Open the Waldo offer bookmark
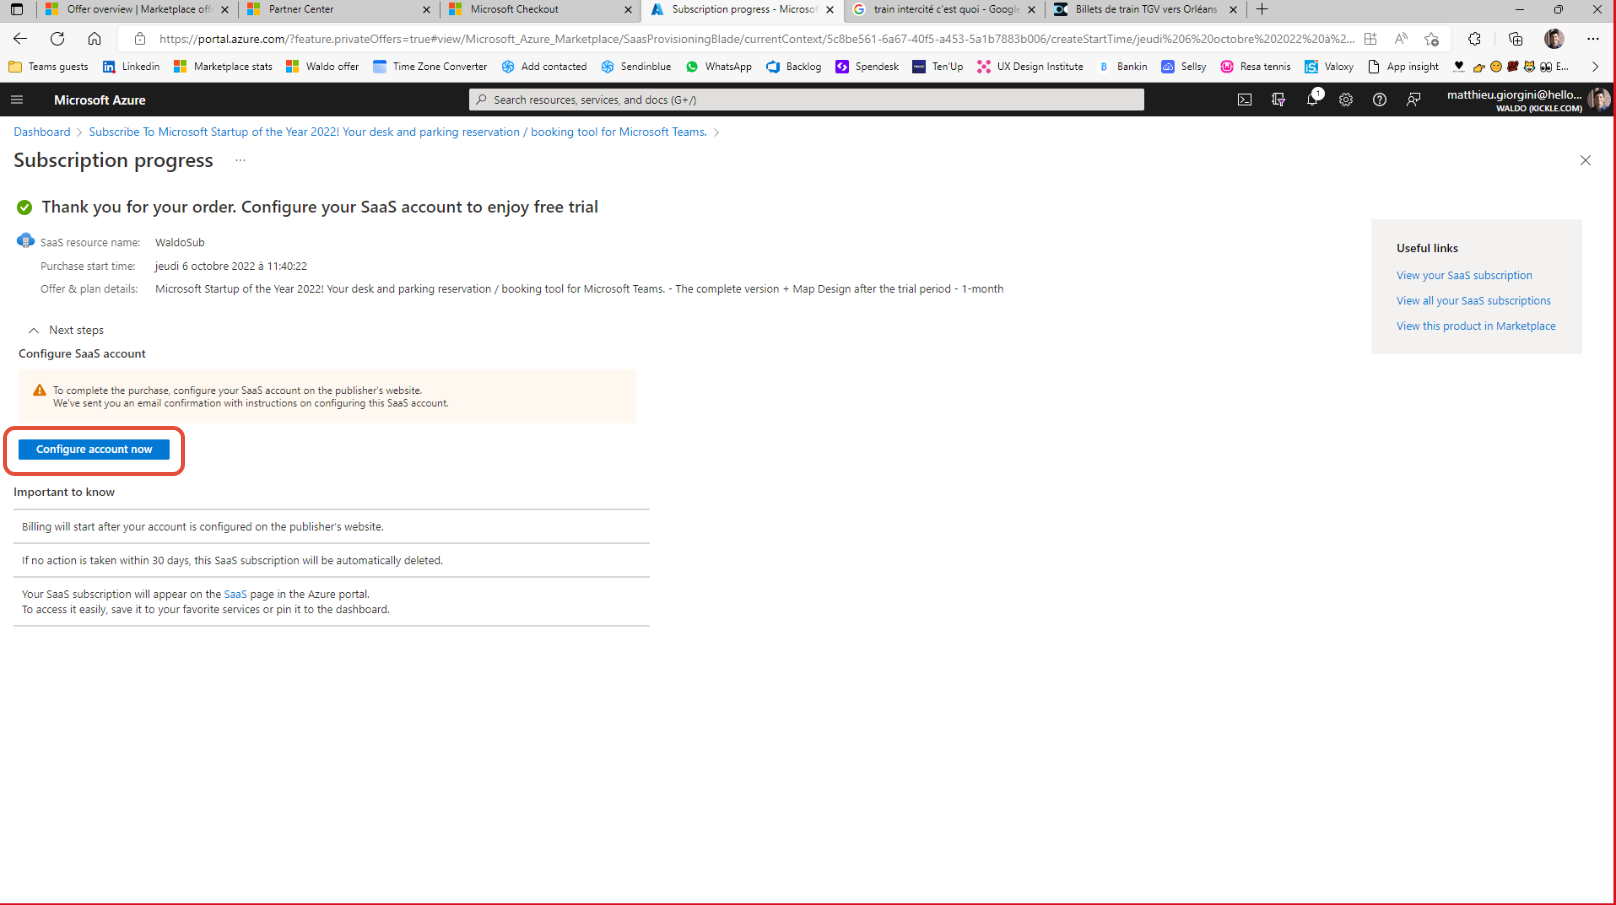 point(322,67)
